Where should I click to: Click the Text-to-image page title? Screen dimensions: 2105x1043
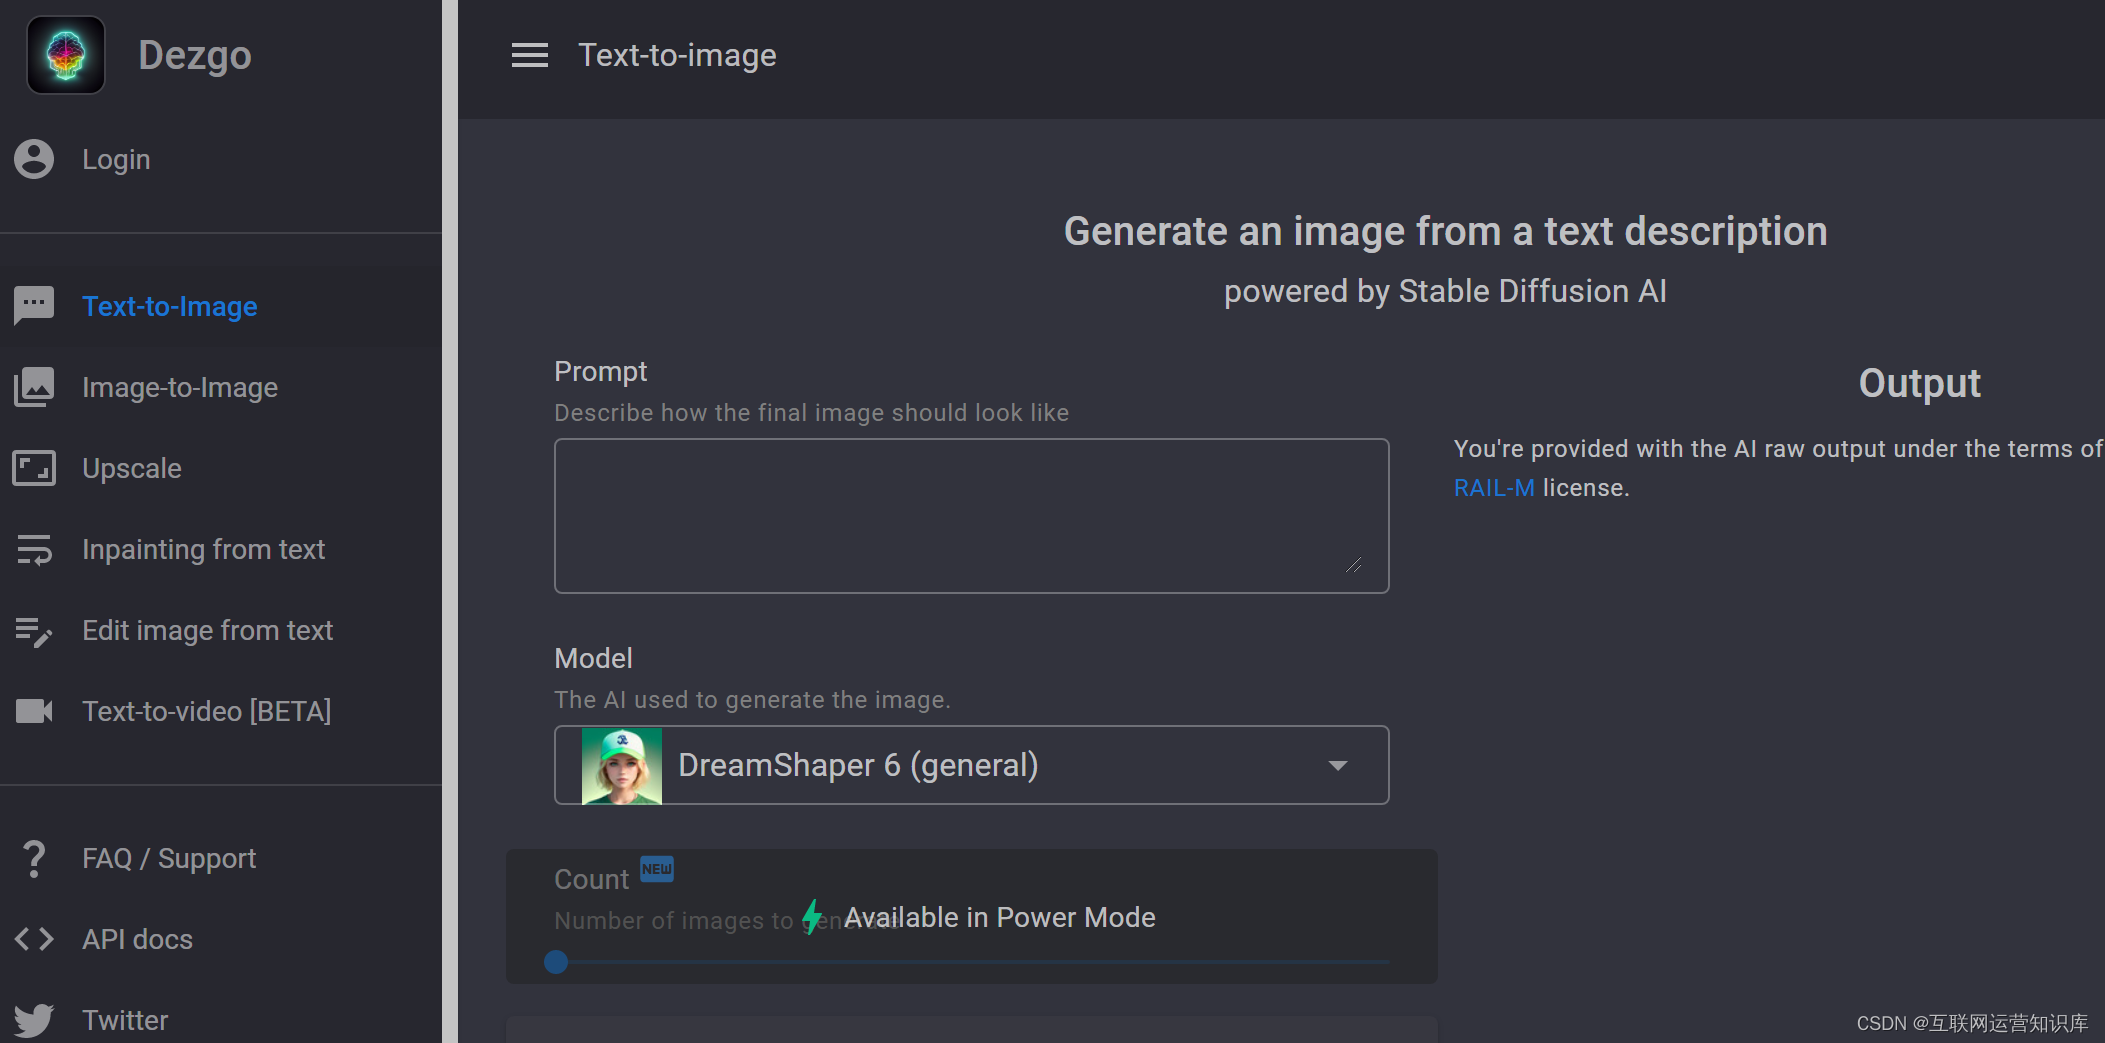677,55
